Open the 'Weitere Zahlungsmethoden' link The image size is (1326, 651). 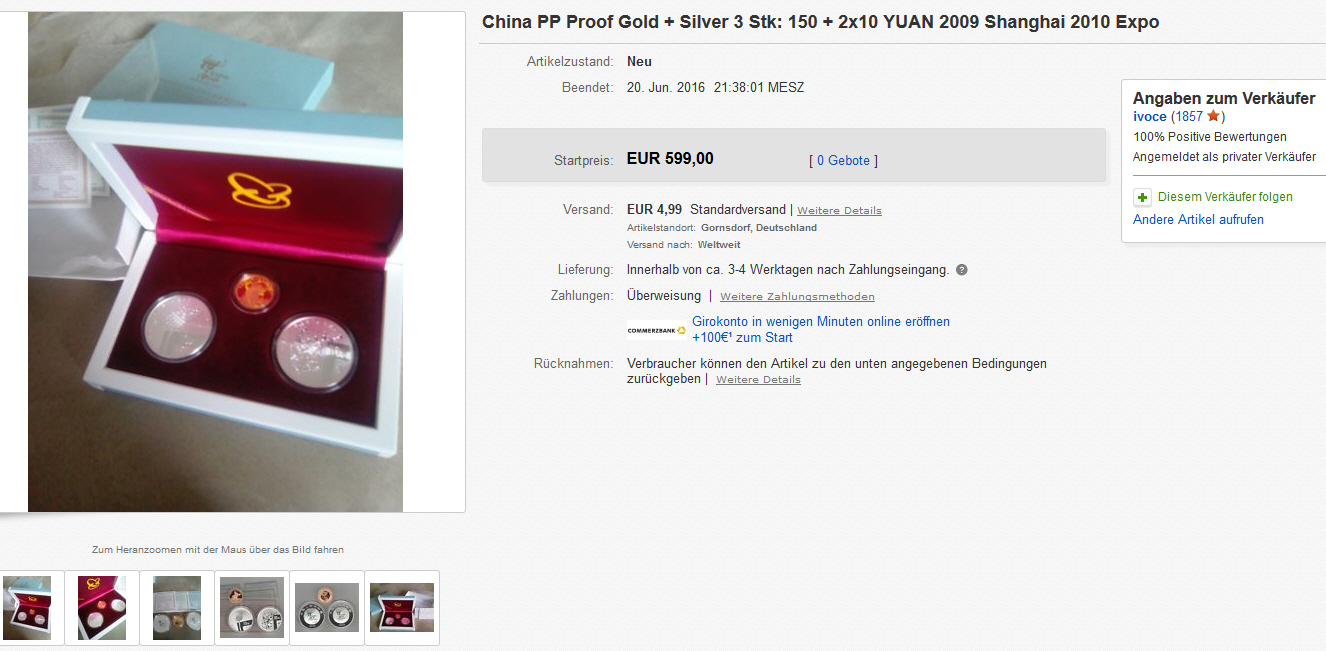coord(797,297)
